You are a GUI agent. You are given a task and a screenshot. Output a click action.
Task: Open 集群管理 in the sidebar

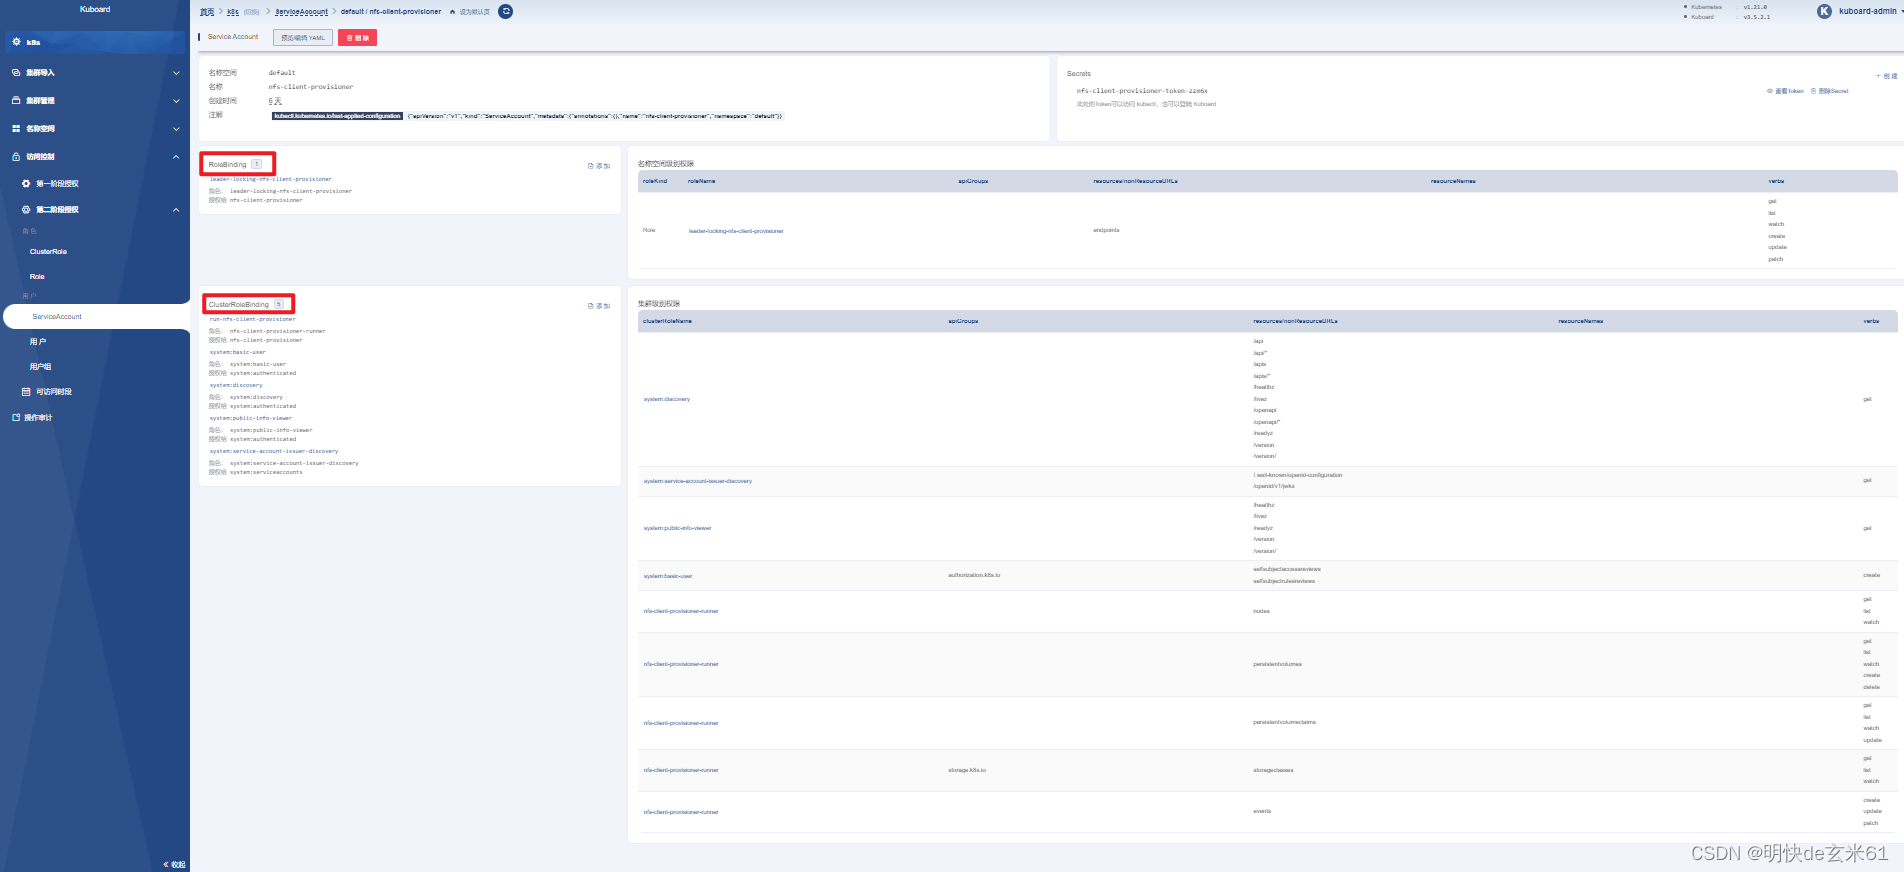tap(40, 101)
